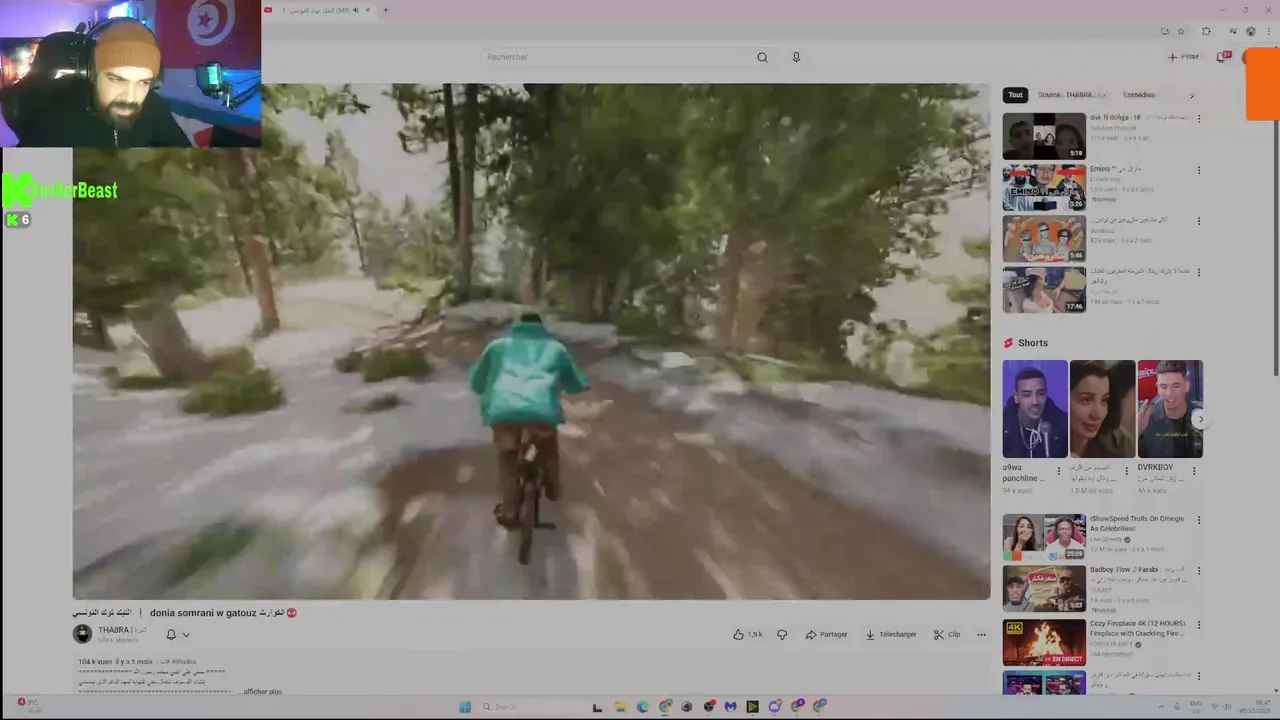This screenshot has height=720, width=1280.
Task: Open options menu for dak ft dofiga video
Action: click(1198, 119)
